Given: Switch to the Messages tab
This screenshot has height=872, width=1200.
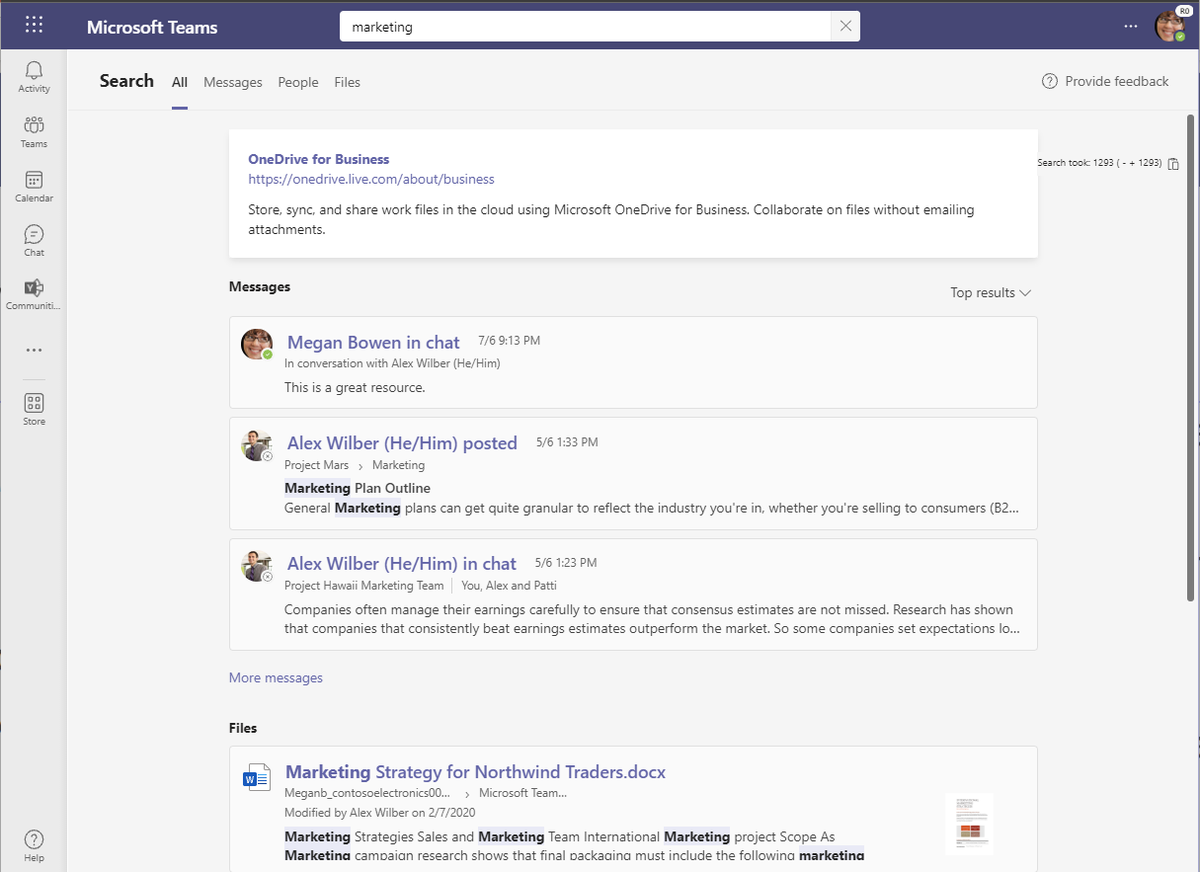Looking at the screenshot, I should coord(233,82).
